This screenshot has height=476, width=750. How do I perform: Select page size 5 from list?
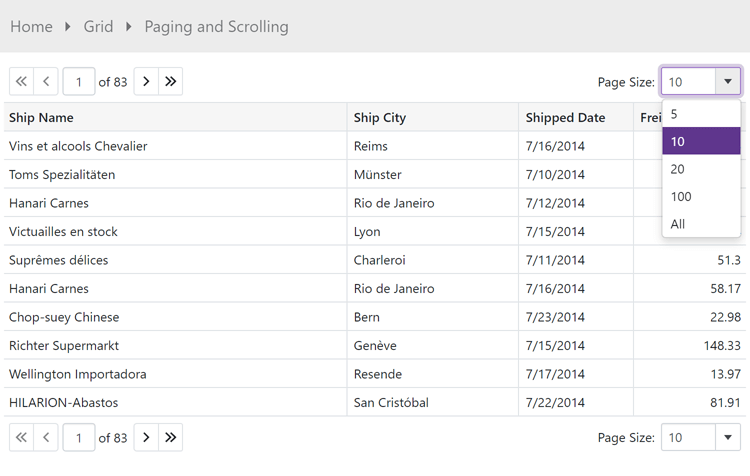pos(701,114)
